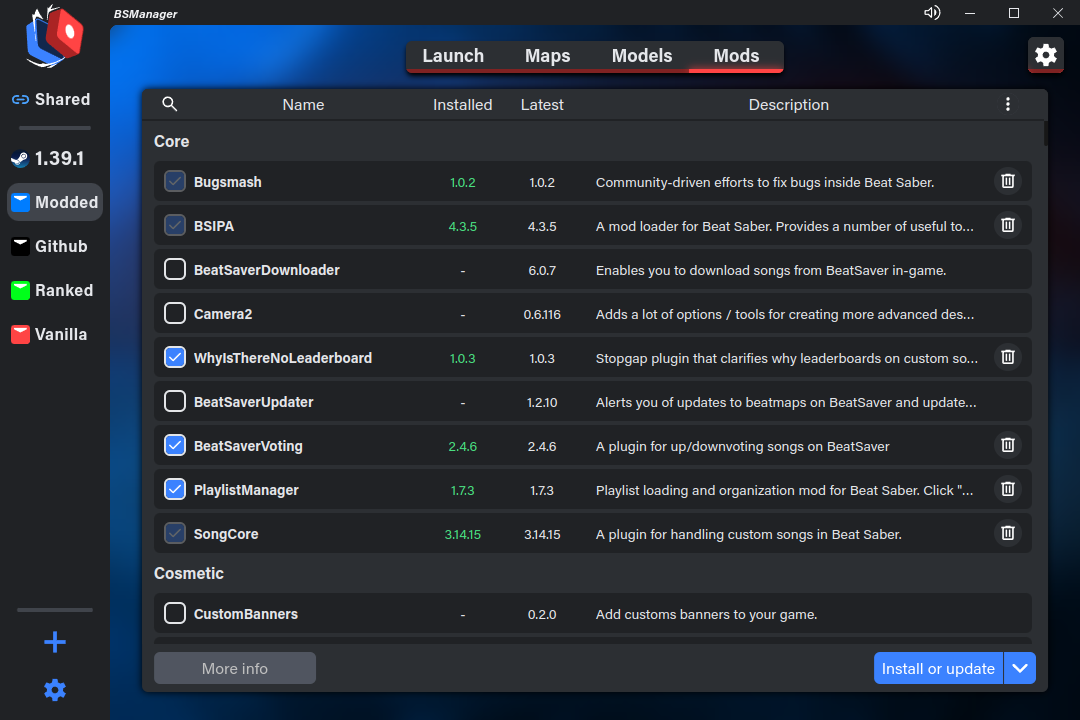Click the More info button
Image resolution: width=1080 pixels, height=720 pixels.
click(x=234, y=668)
